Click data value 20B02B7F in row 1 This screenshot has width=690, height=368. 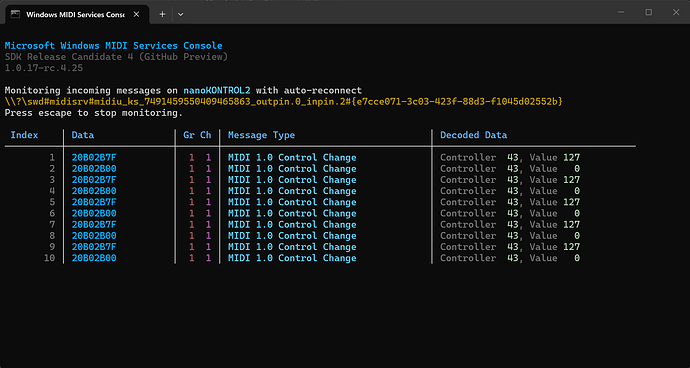[94, 158]
